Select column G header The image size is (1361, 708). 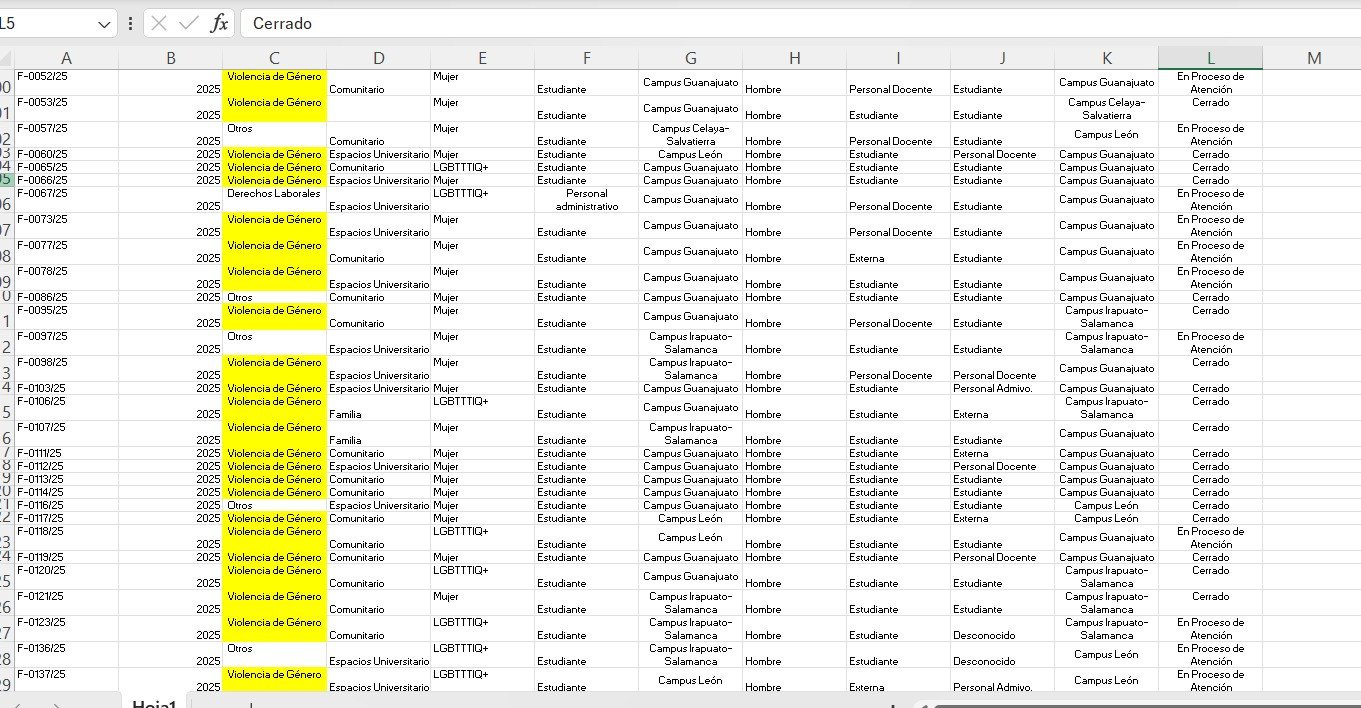tap(690, 58)
